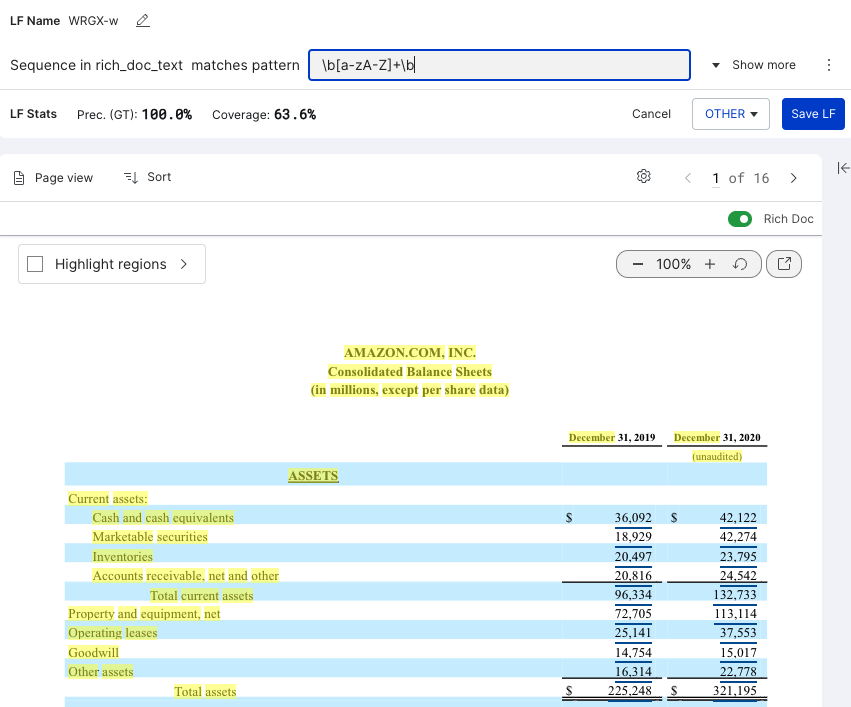Click 'Sequence in rich_doc_text' field selector
Viewport: 851px width, 707px height.
pyautogui.click(x=97, y=65)
